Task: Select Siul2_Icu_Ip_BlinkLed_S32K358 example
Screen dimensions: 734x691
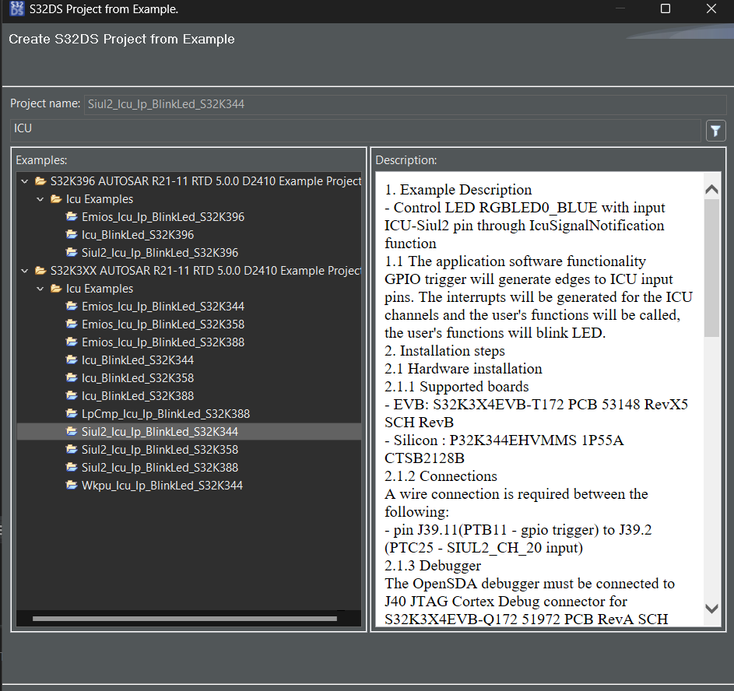Action: point(160,449)
